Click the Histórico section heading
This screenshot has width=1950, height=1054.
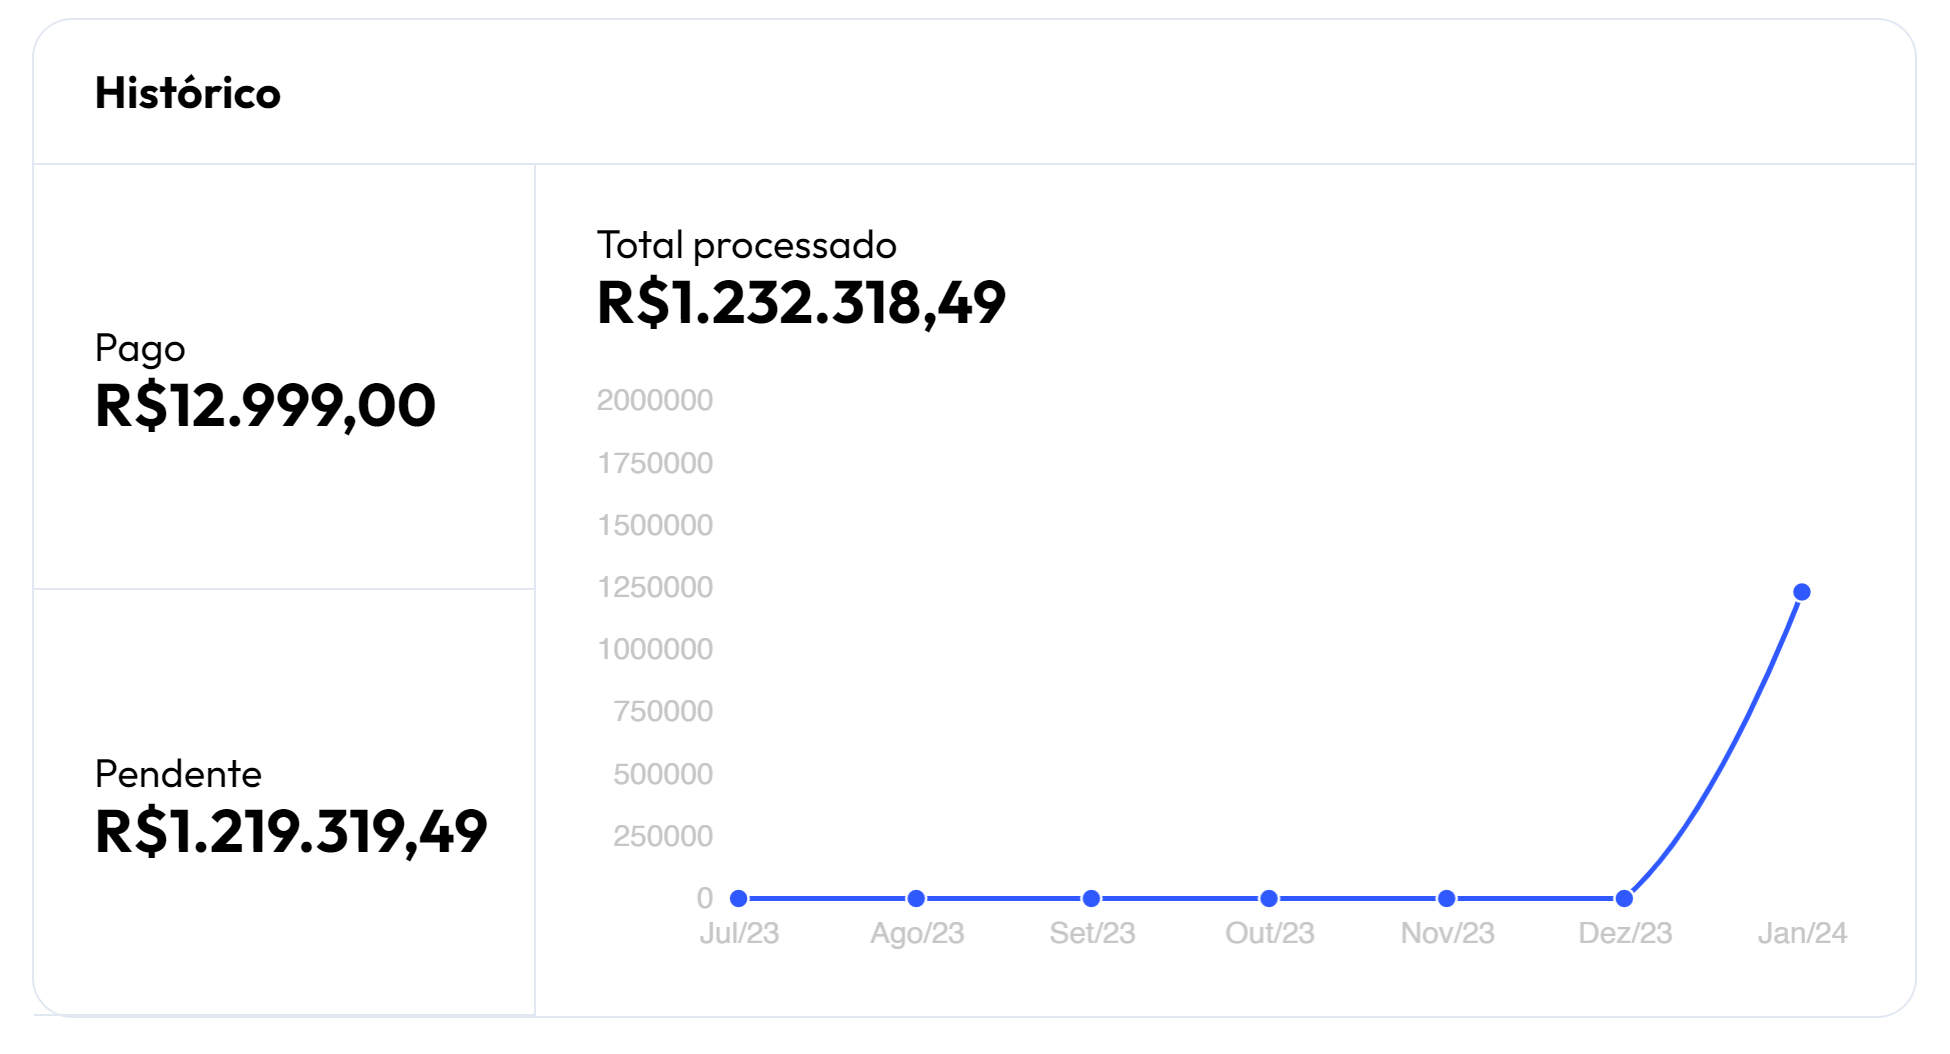188,93
